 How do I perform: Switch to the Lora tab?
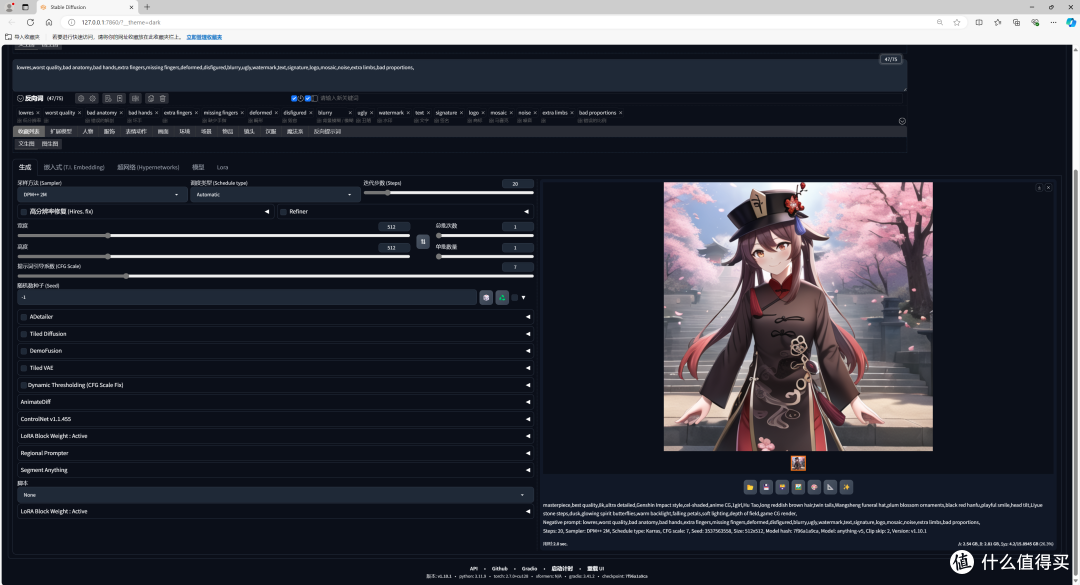click(222, 167)
